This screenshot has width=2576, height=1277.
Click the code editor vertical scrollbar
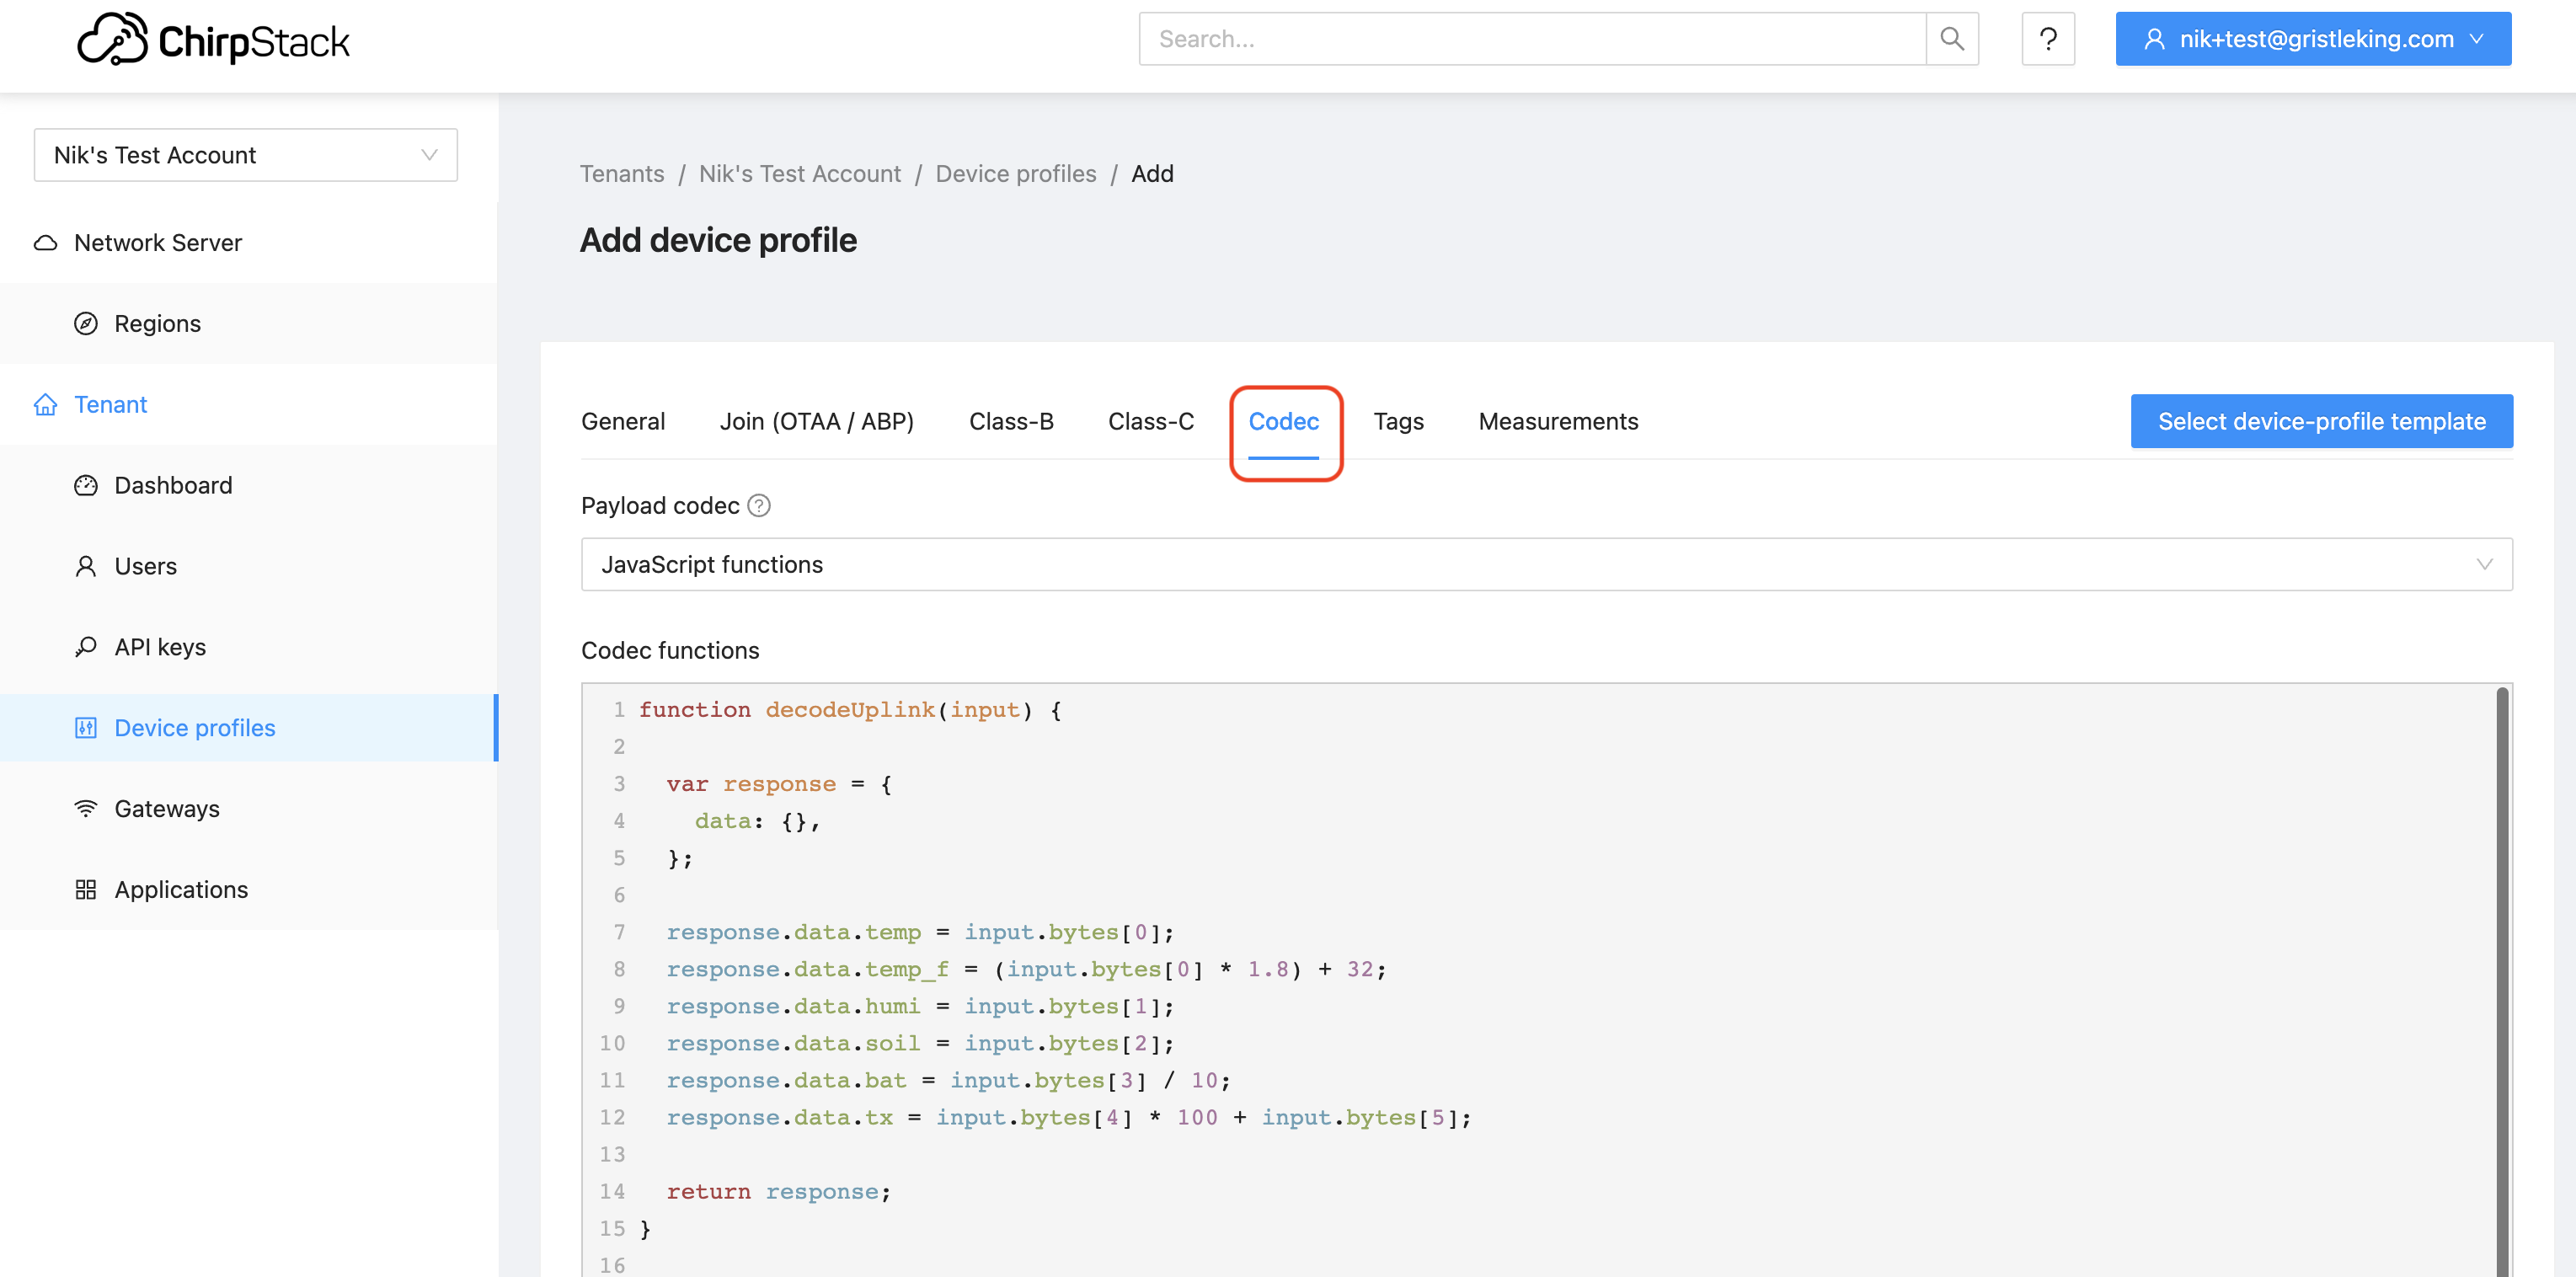pyautogui.click(x=2501, y=980)
